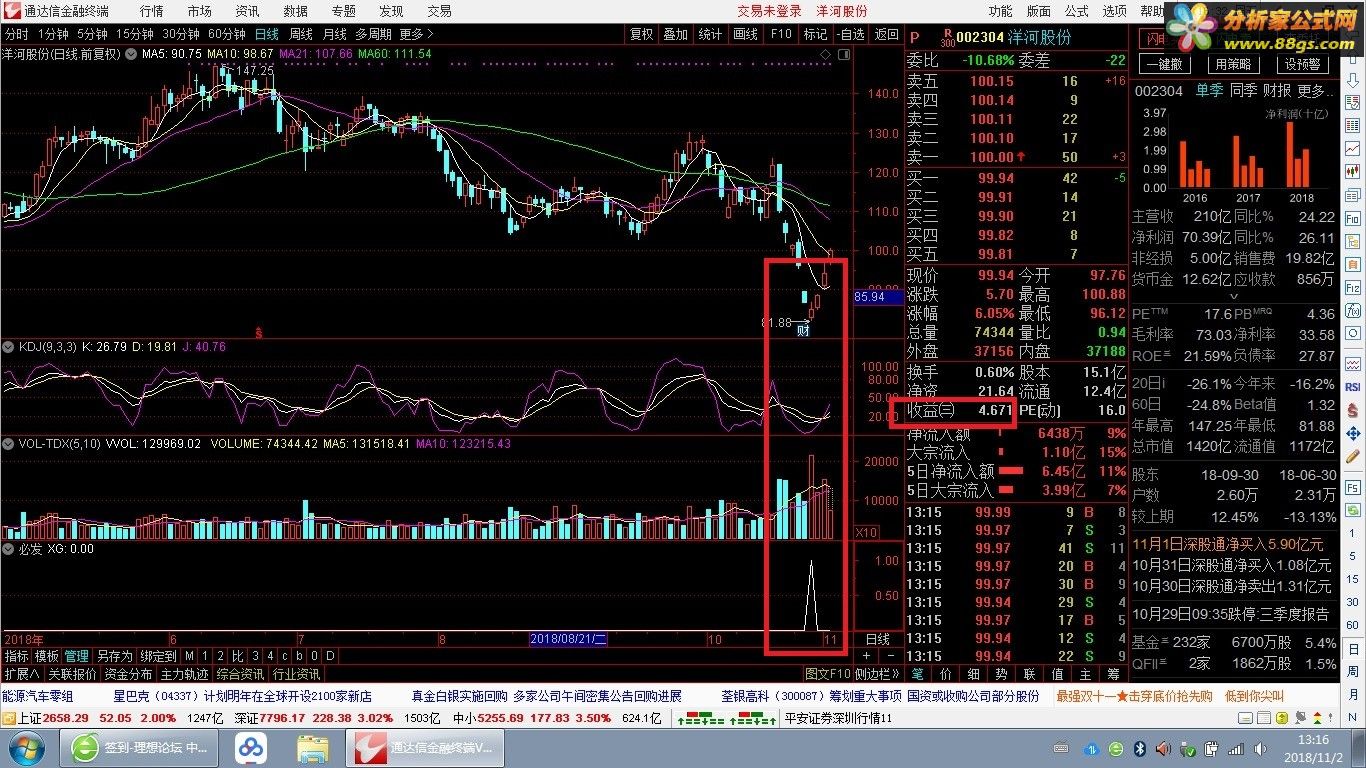Viewport: 1366px width, 768px height.
Task: Toggle the 画线 drawing-line button
Action: tap(746, 34)
